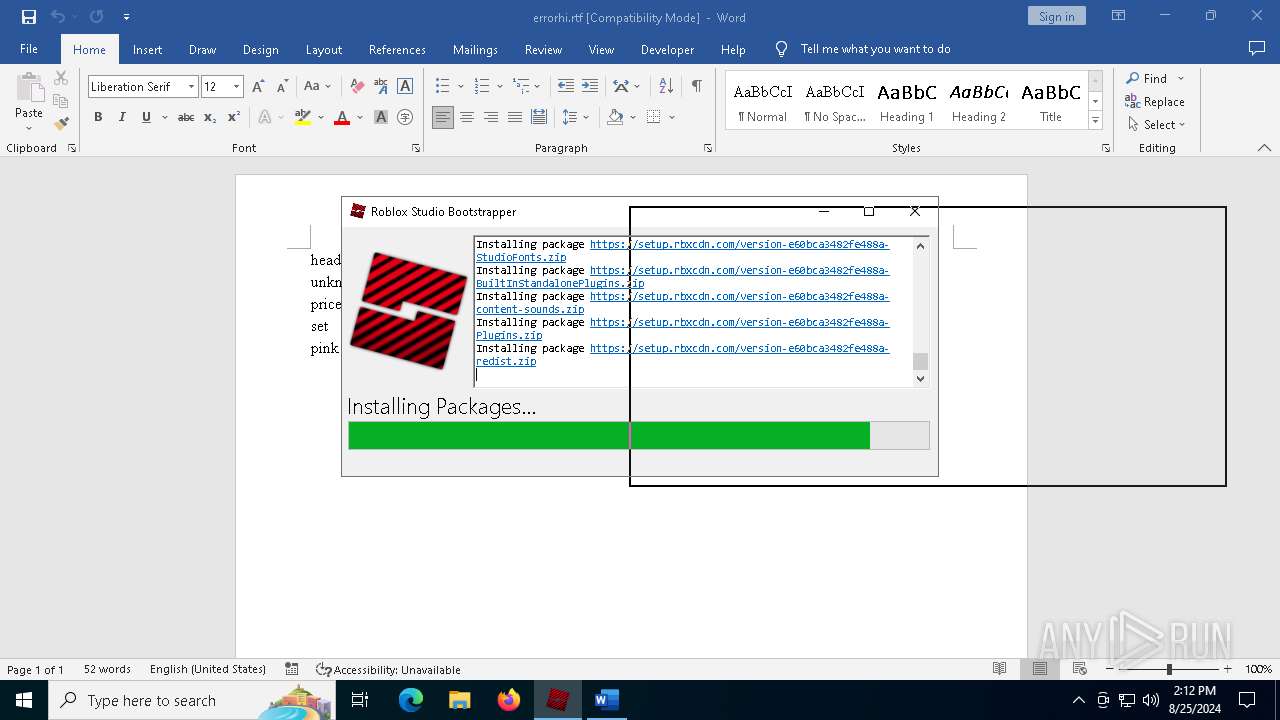Viewport: 1280px width, 720px height.
Task: Open File Explorer from the taskbar
Action: tap(460, 700)
